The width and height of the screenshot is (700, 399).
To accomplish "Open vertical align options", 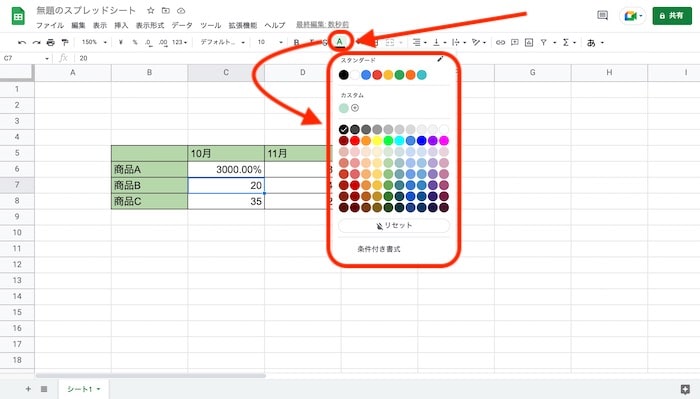I will (x=439, y=42).
